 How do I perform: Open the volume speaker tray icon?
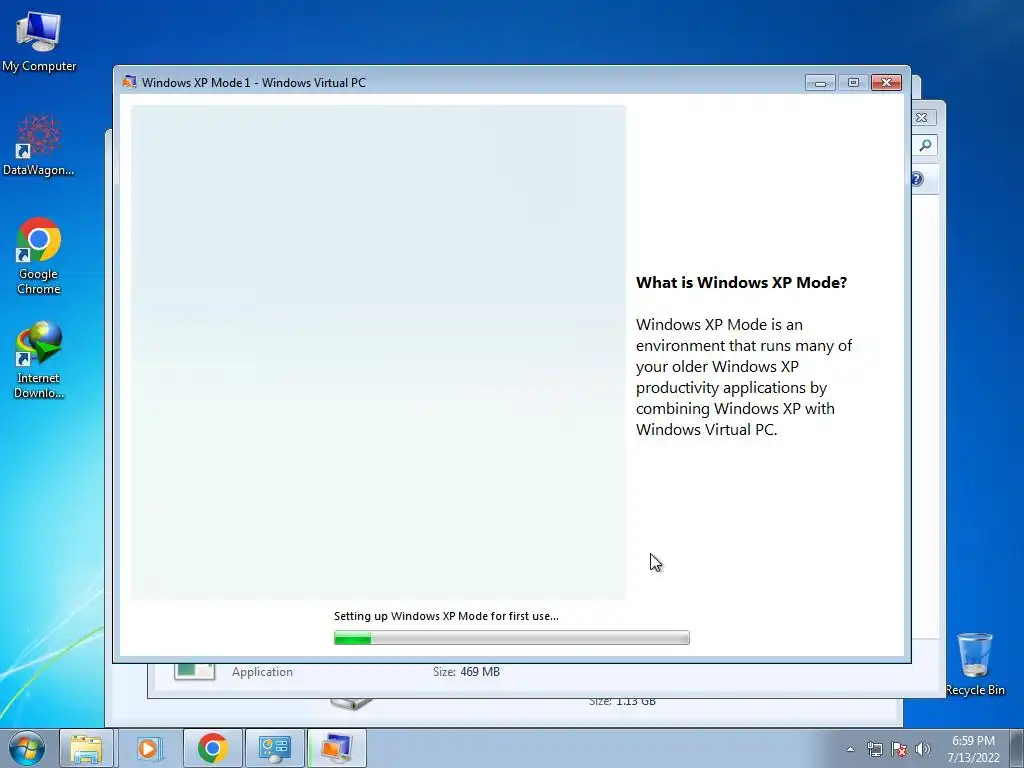922,749
